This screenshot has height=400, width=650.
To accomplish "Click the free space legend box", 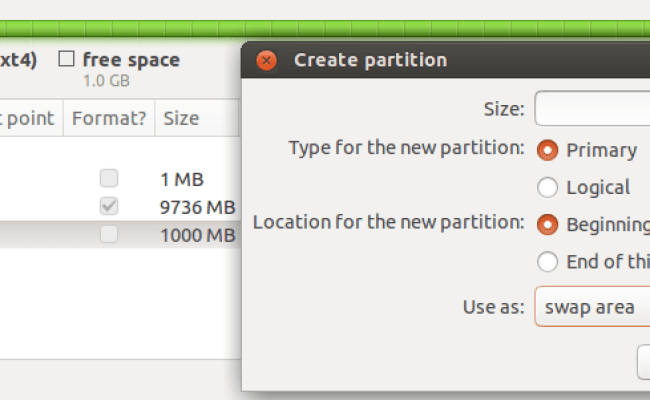I will [x=66, y=58].
